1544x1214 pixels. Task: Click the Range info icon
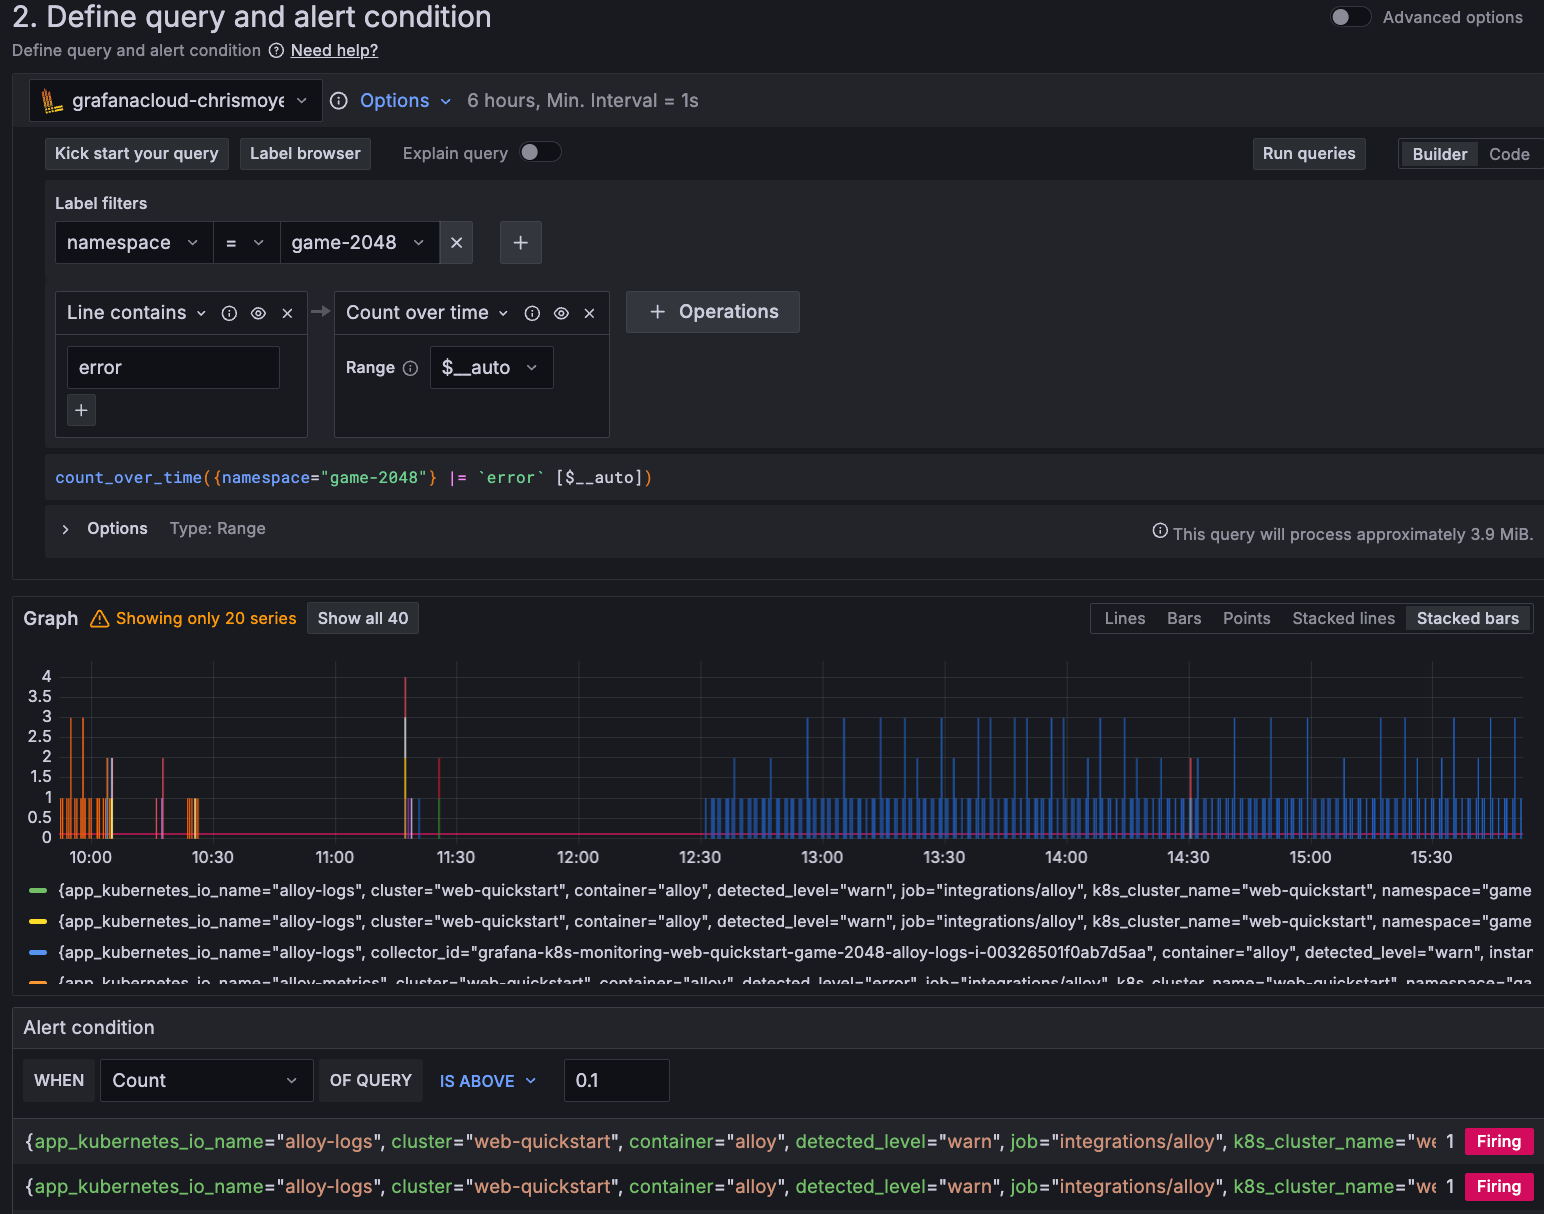[412, 368]
